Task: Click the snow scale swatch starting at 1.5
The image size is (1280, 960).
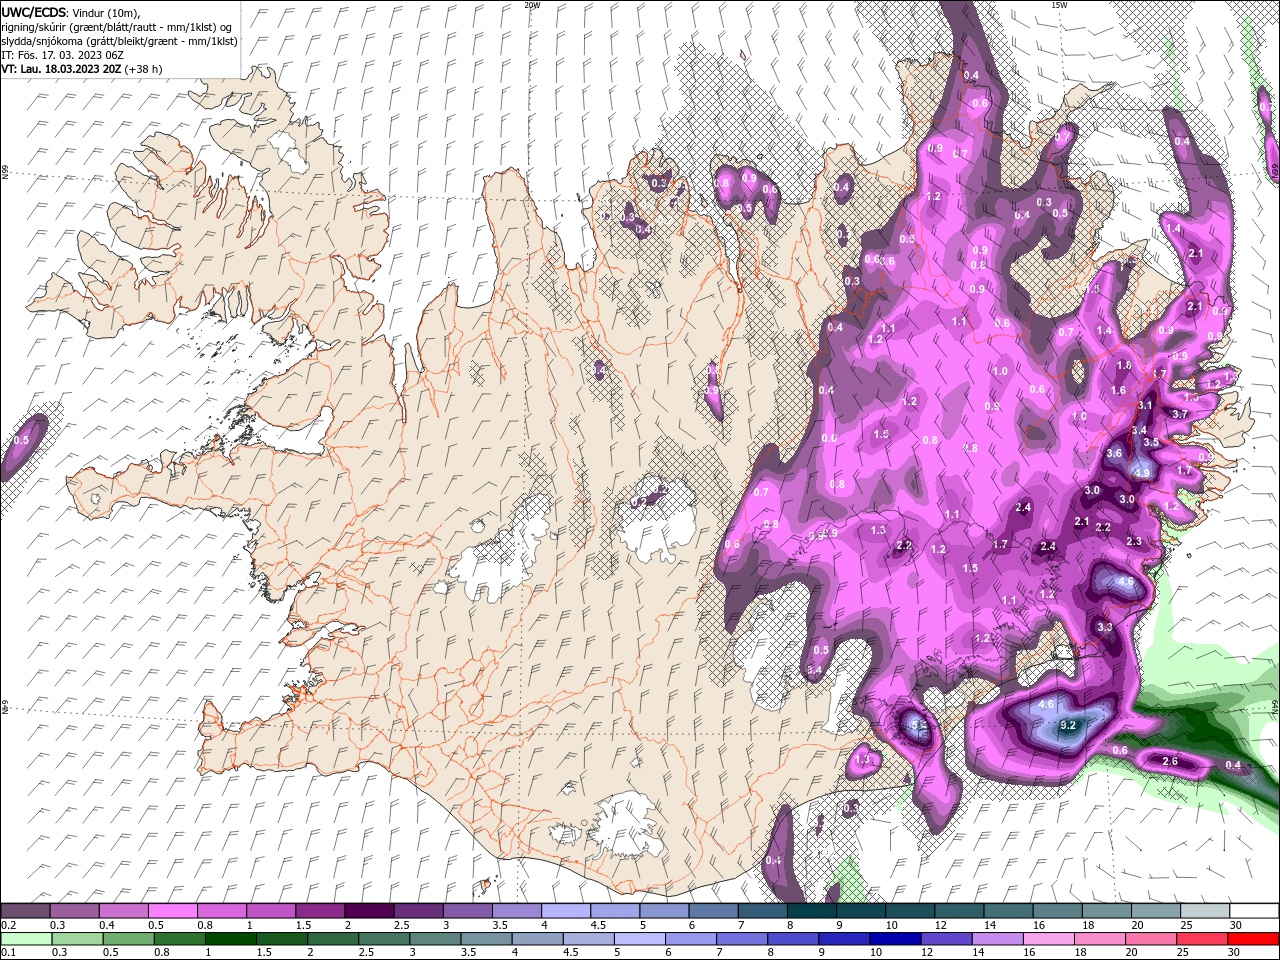Action: pyautogui.click(x=320, y=911)
